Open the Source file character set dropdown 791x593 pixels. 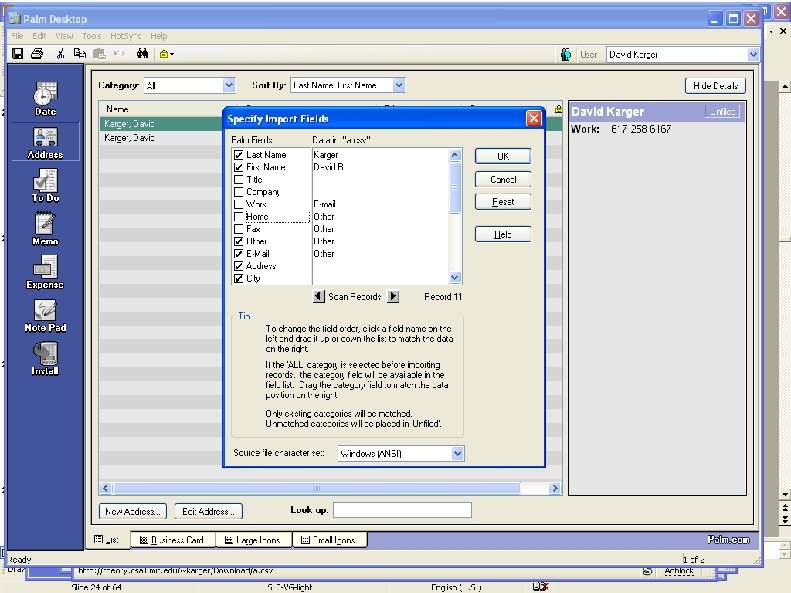(x=457, y=453)
